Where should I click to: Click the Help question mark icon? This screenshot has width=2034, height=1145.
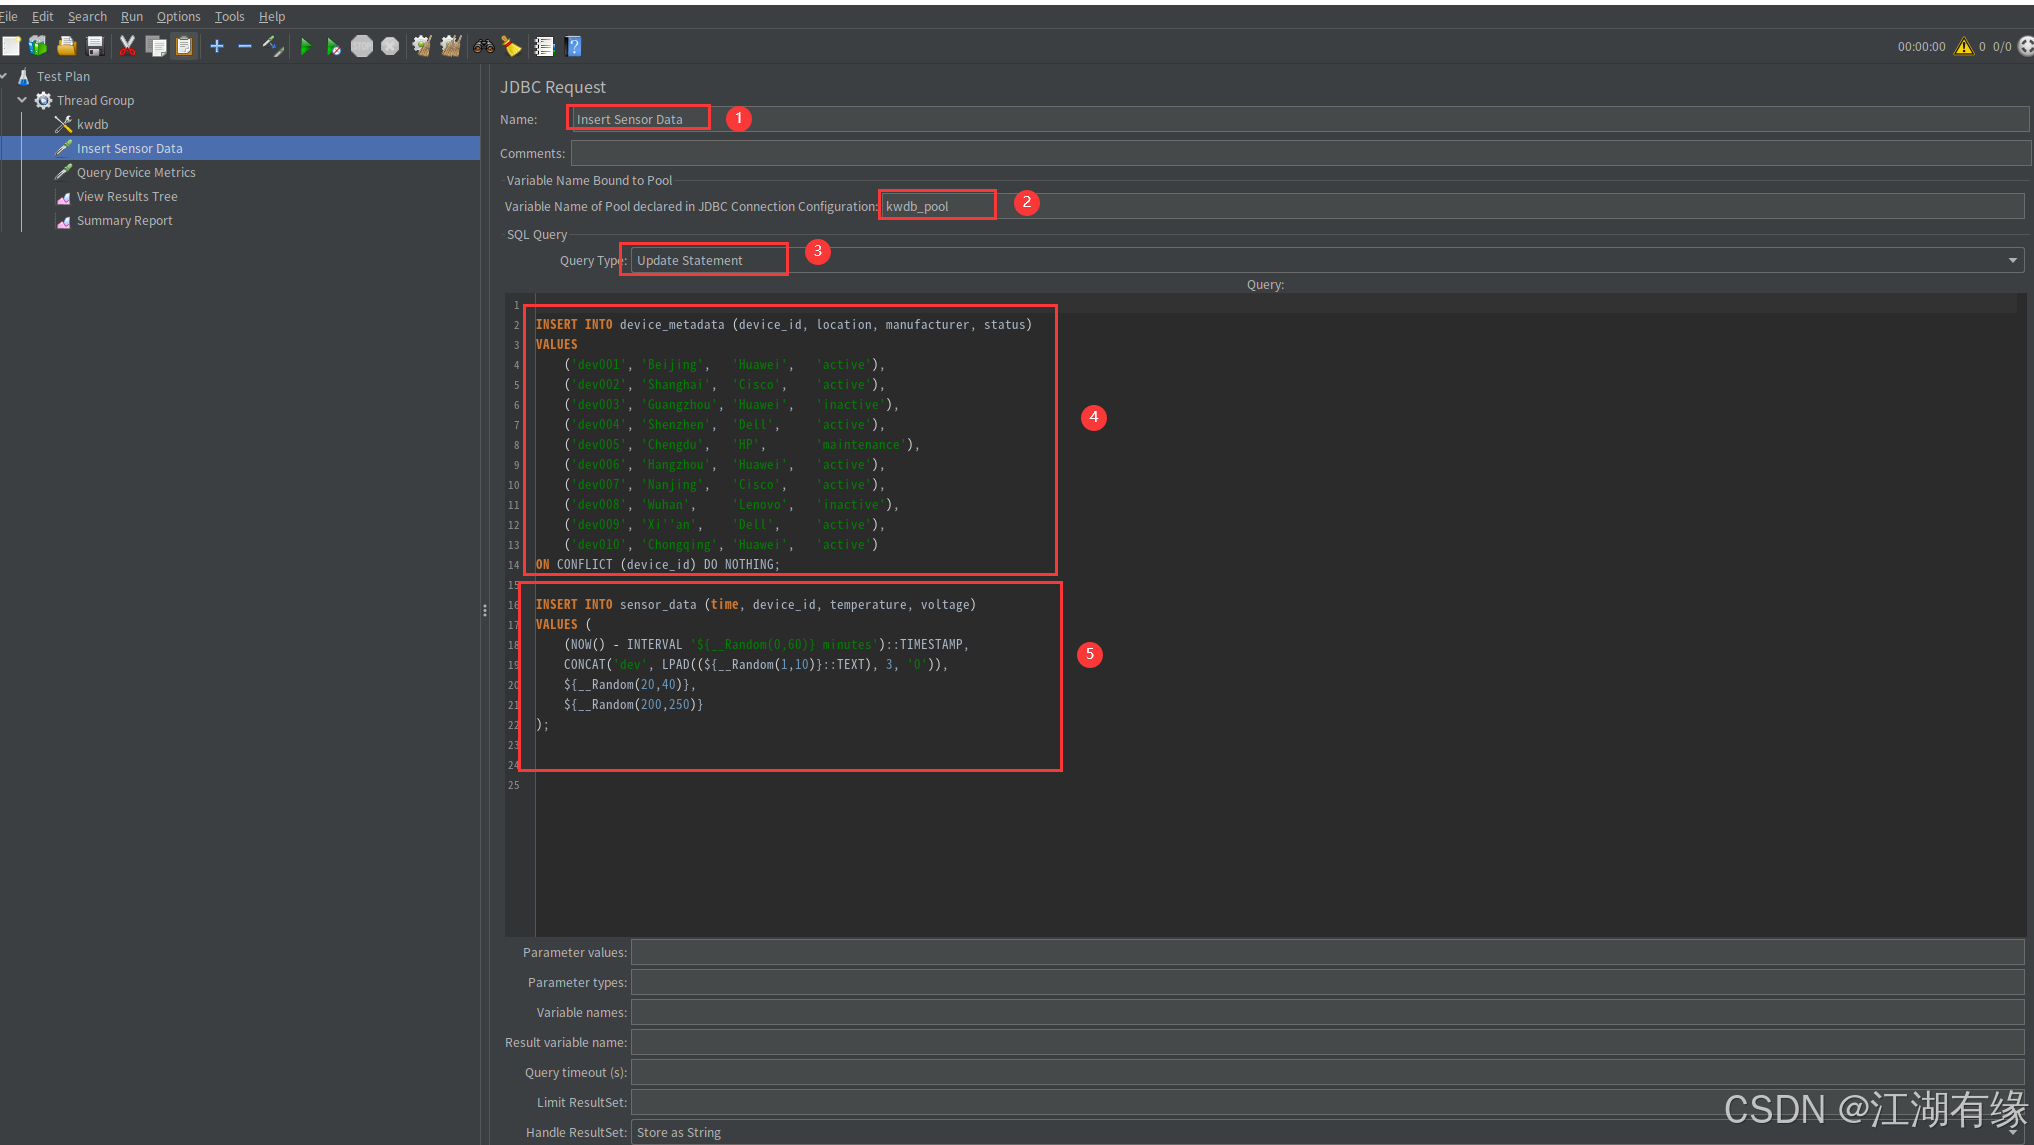(x=573, y=46)
